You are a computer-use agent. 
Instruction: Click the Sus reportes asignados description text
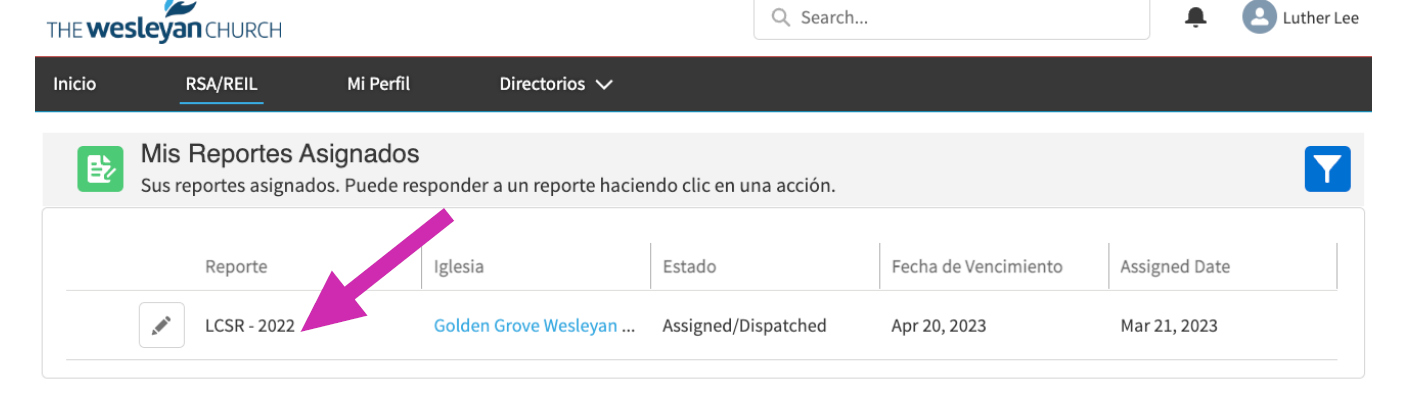point(487,186)
